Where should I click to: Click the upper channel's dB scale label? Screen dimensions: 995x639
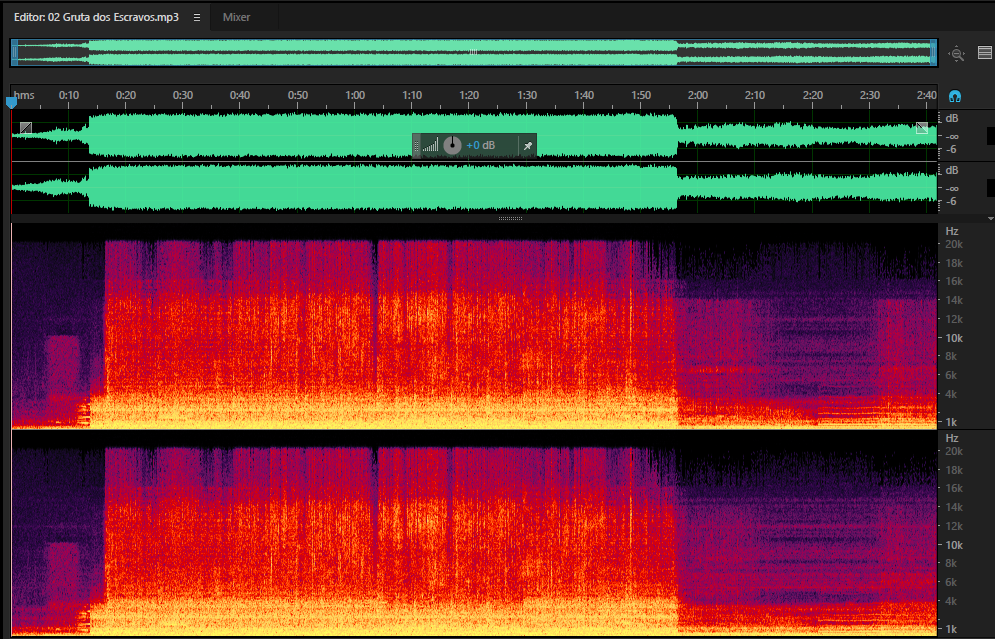tap(952, 119)
